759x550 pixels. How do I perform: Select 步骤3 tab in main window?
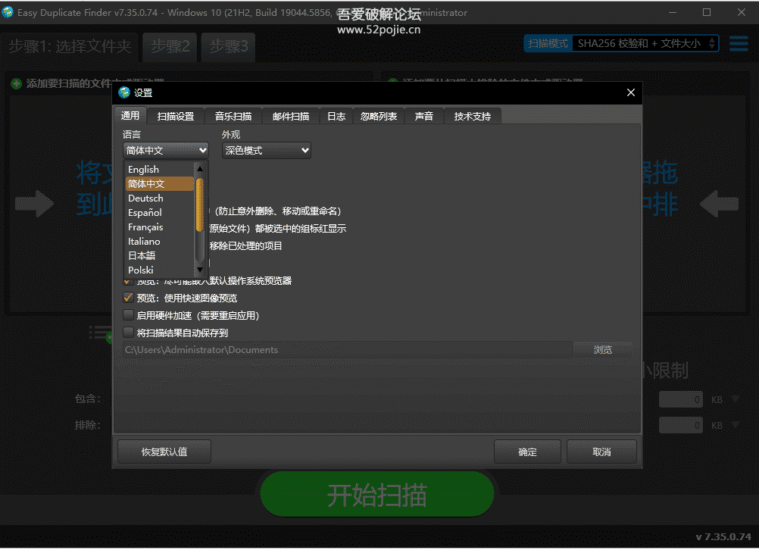pos(228,46)
